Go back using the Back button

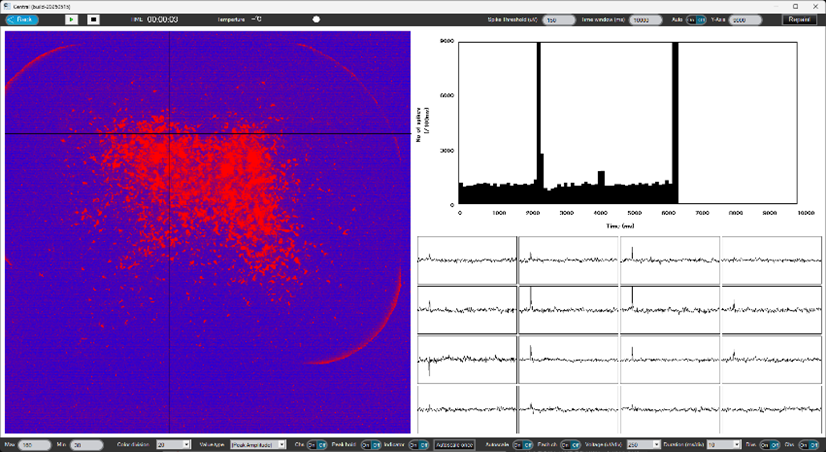(x=22, y=19)
